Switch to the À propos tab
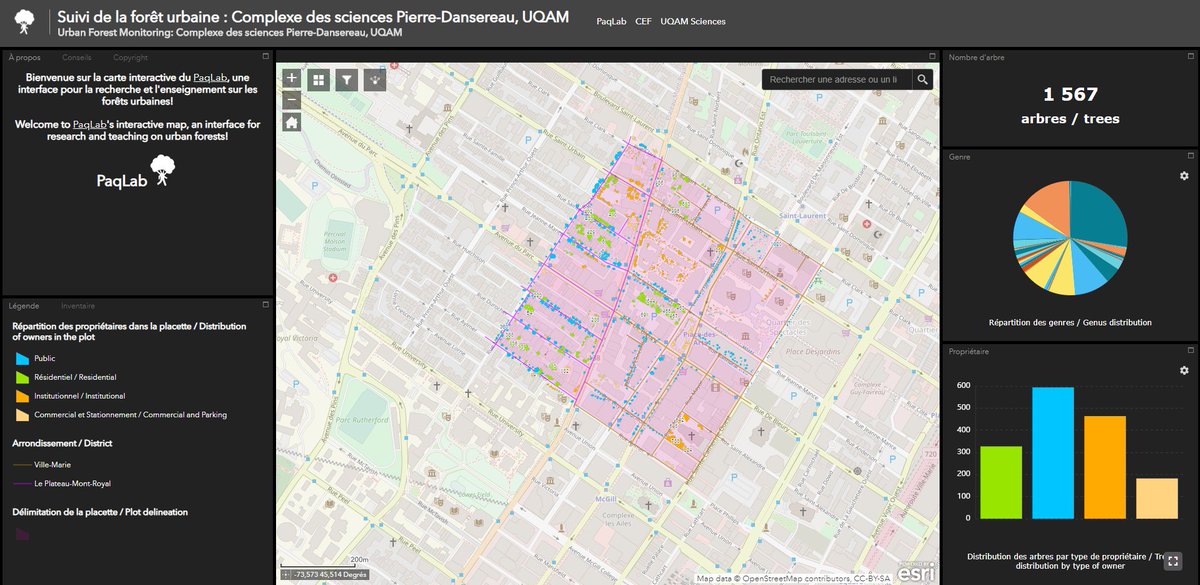1200x585 pixels. [25, 57]
